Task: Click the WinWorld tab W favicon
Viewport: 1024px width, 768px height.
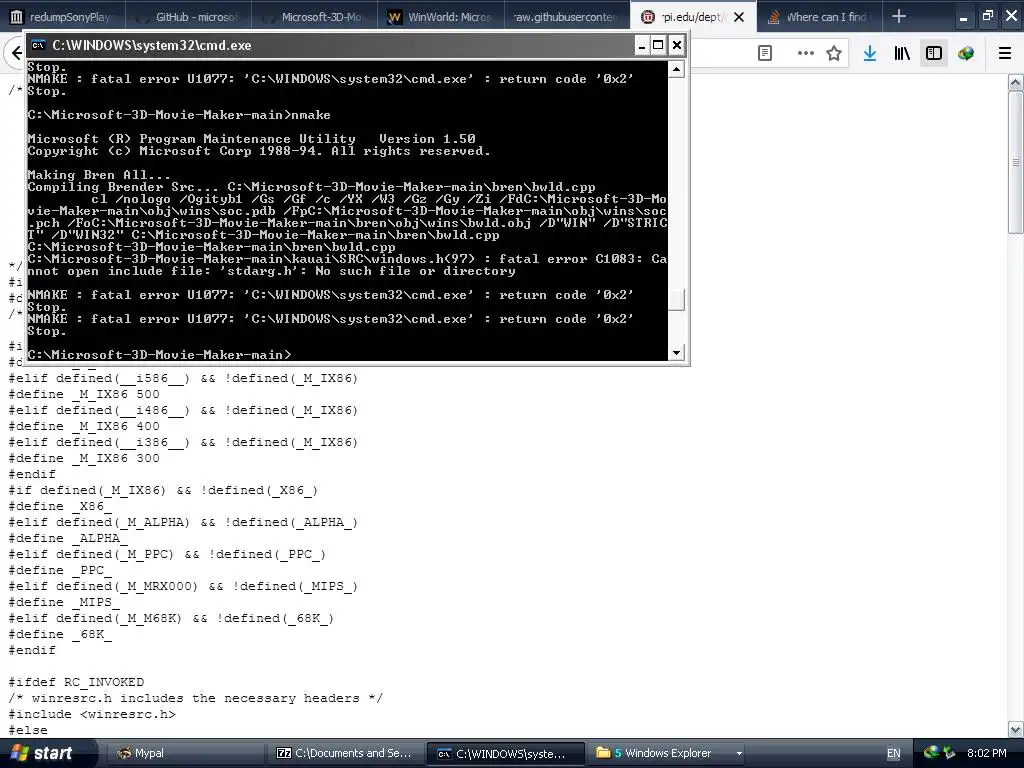Action: point(394,17)
